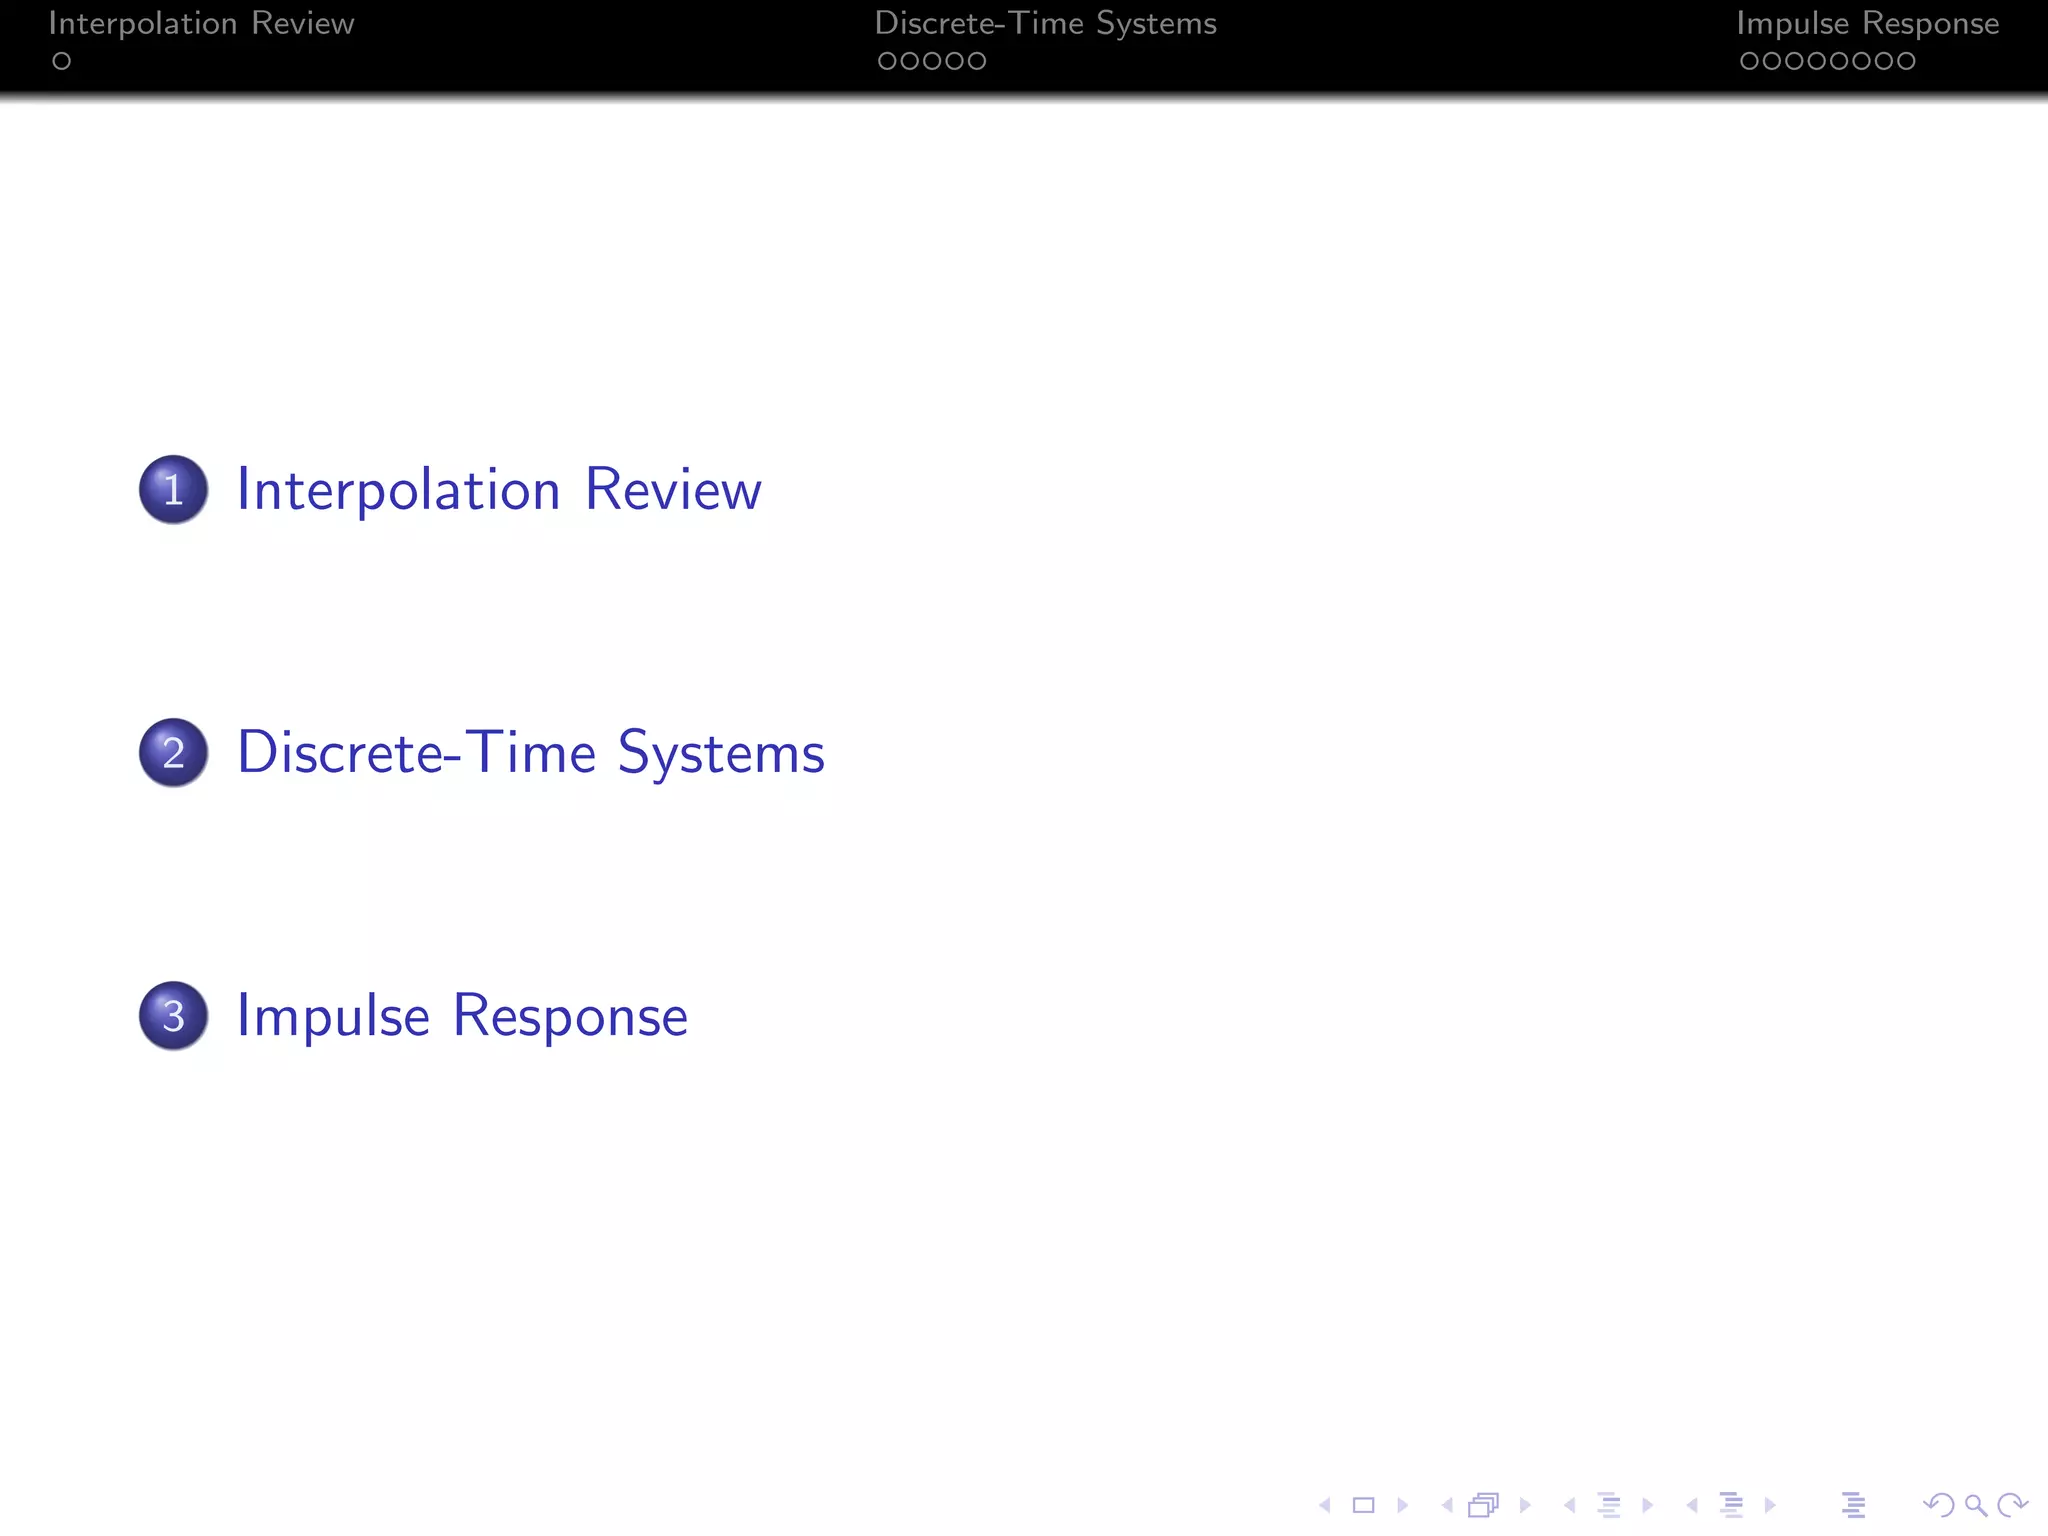Click the next slide arrow beside rectangle icon
The width and height of the screenshot is (2048, 1536).
click(1402, 1505)
